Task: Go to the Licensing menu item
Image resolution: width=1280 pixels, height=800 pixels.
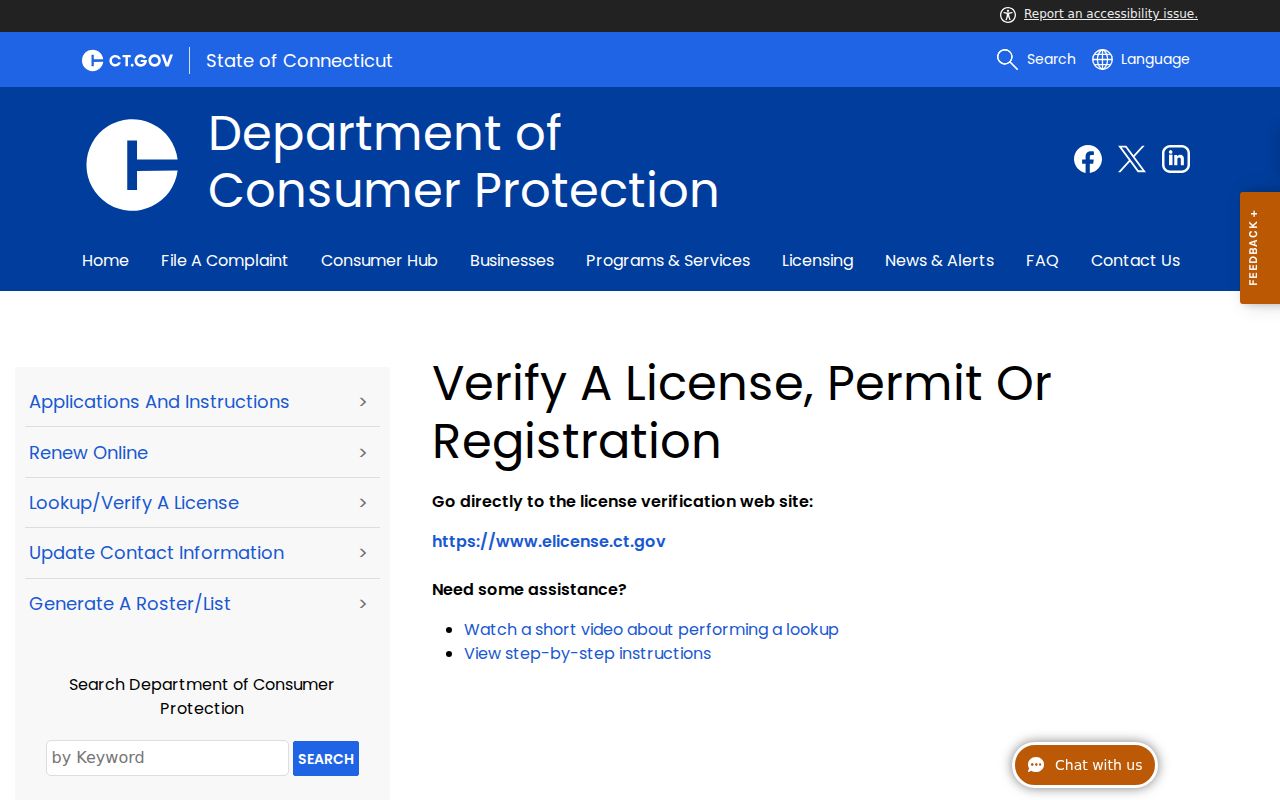Action: point(817,260)
